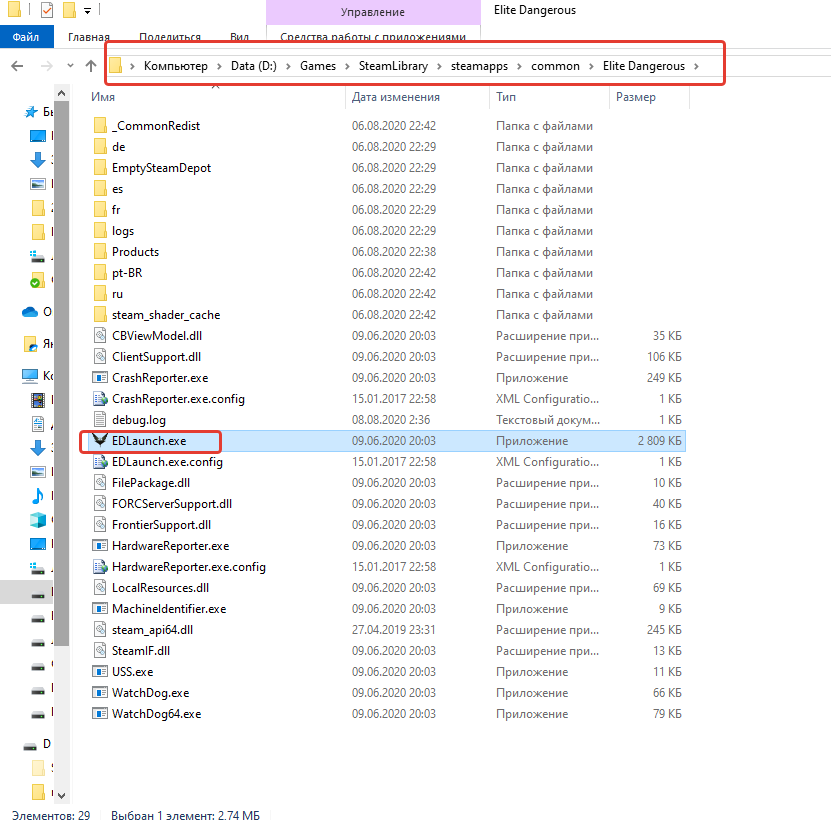The height and width of the screenshot is (820, 831).
Task: Expand chevron after steamapps in address bar
Action: tap(519, 66)
